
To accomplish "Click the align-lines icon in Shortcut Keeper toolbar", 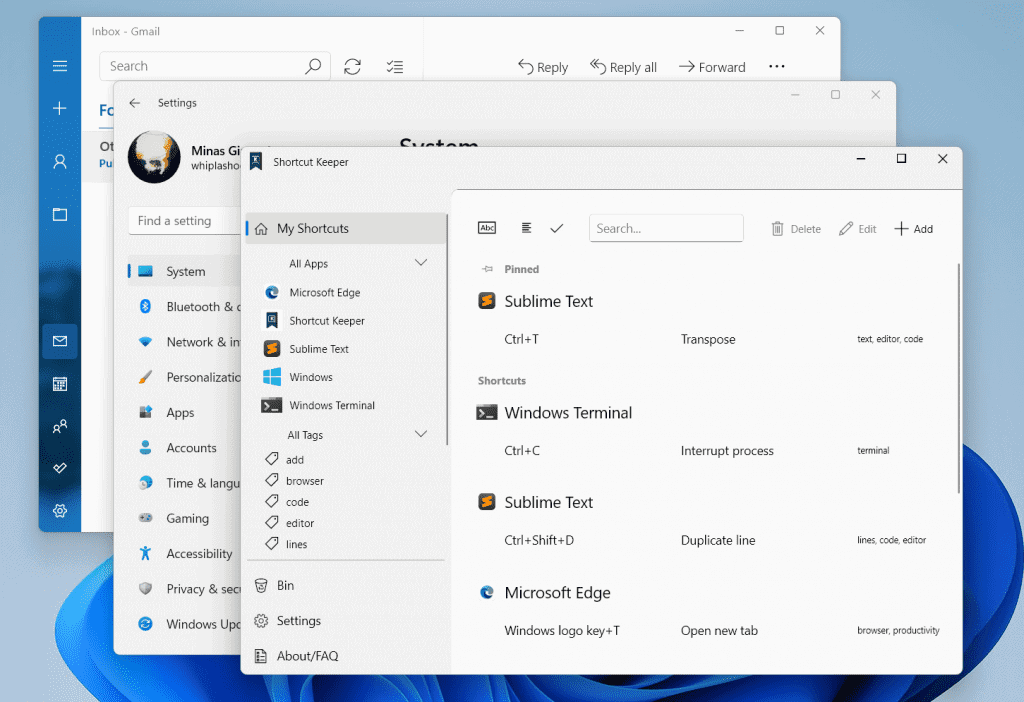I will tap(526, 228).
